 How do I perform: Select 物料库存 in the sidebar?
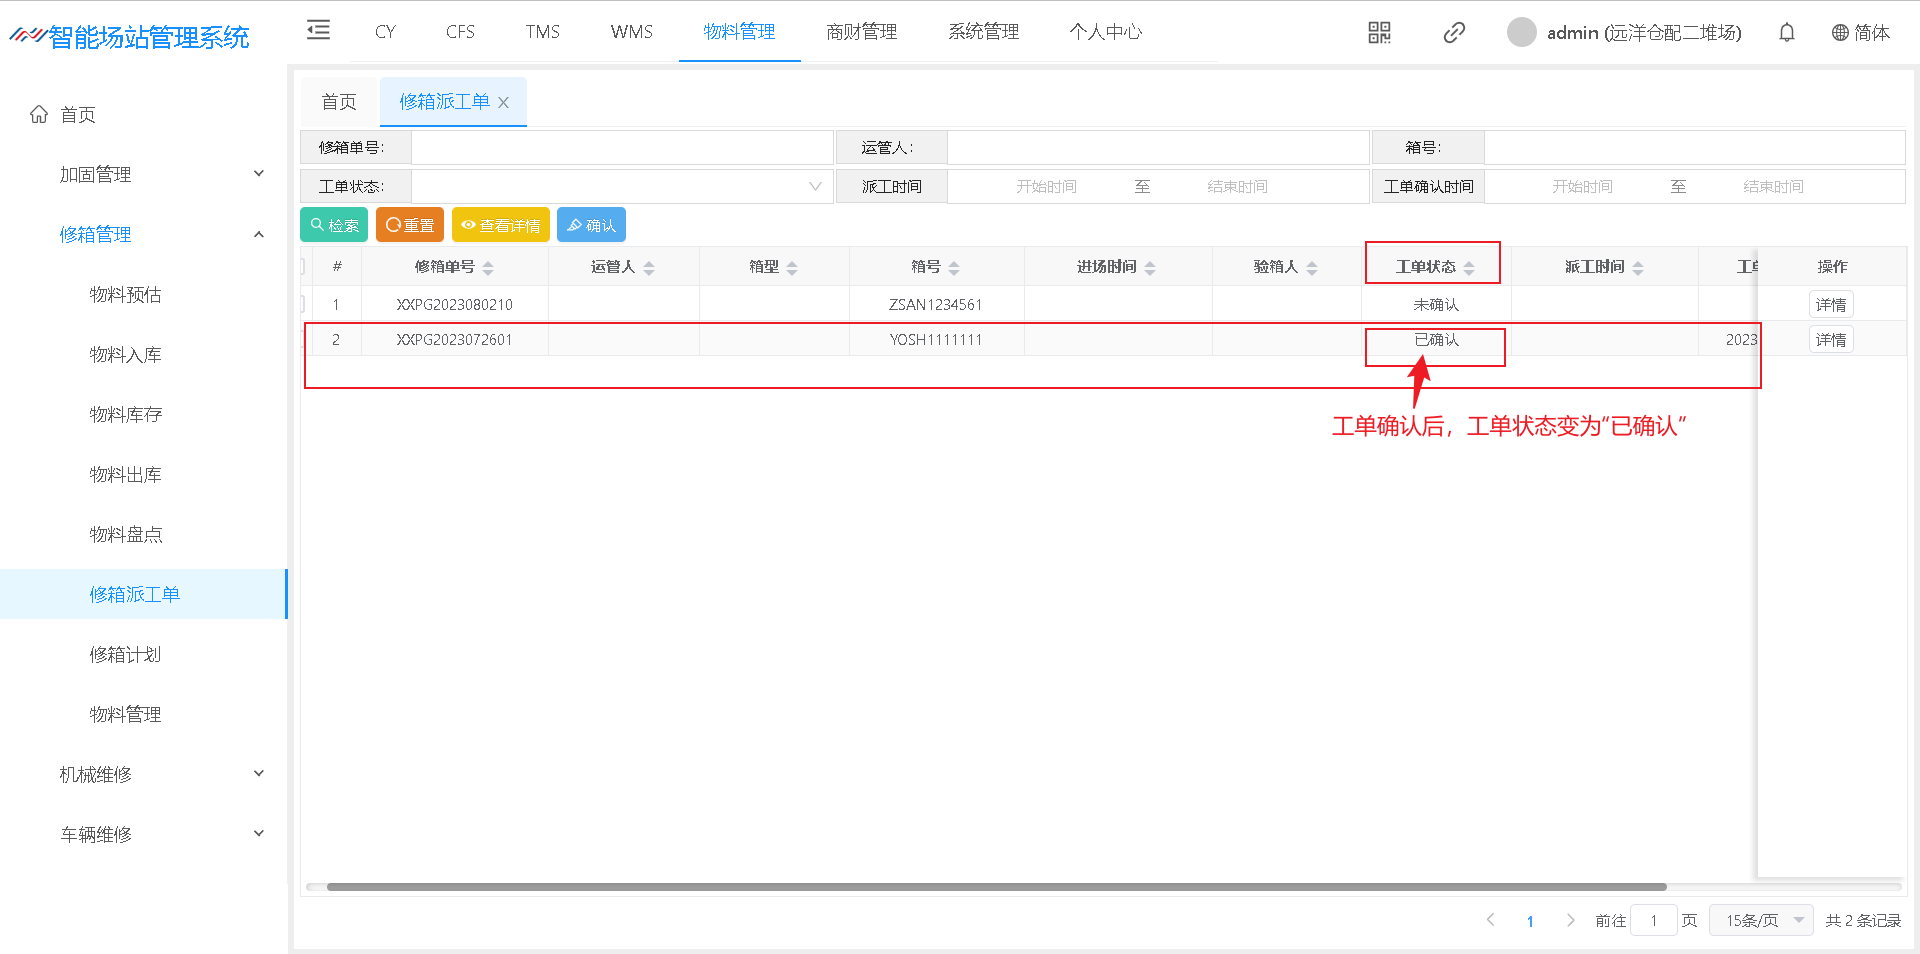[x=126, y=414]
